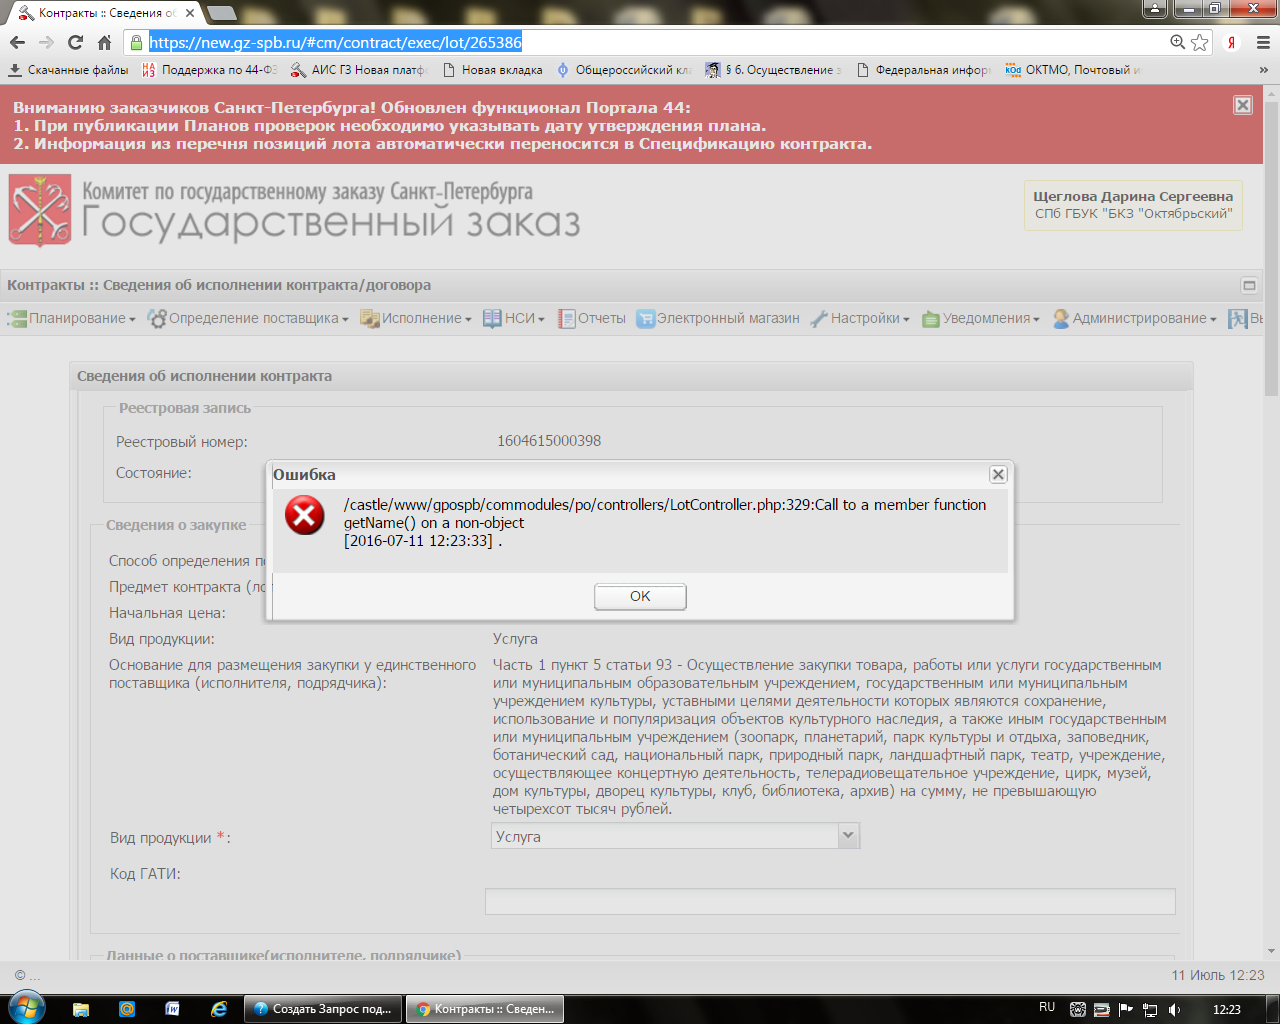Screen dimensions: 1280x1024
Task: Open the network tray icon
Action: 1150,1009
